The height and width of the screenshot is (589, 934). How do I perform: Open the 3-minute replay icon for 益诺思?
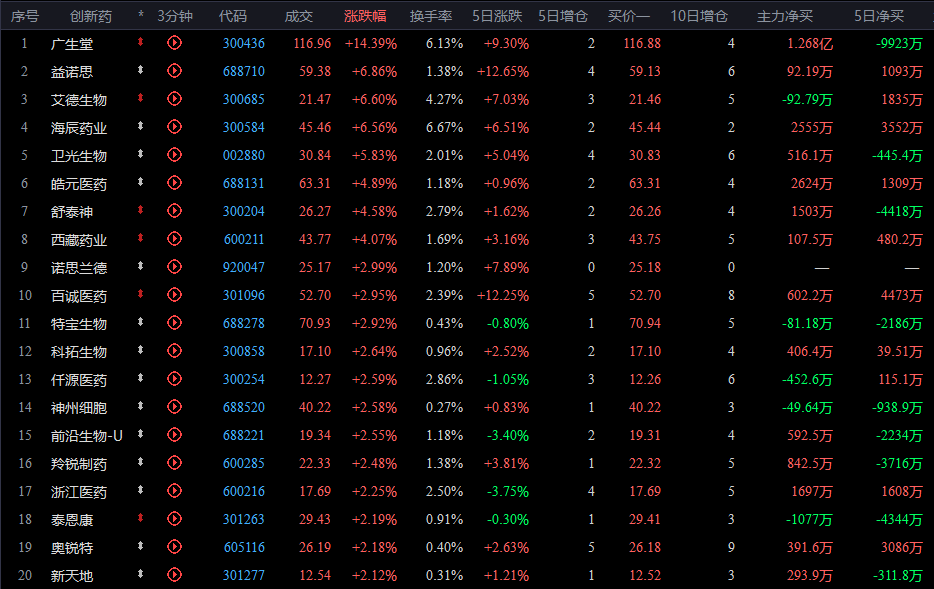click(x=175, y=71)
